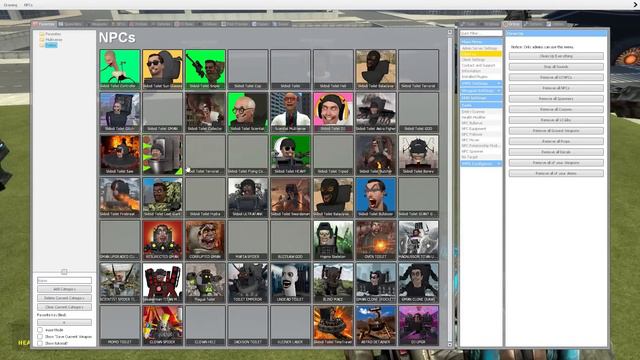The image size is (640, 360).
Task: Click the Remove all Props button
Action: pyautogui.click(x=556, y=141)
